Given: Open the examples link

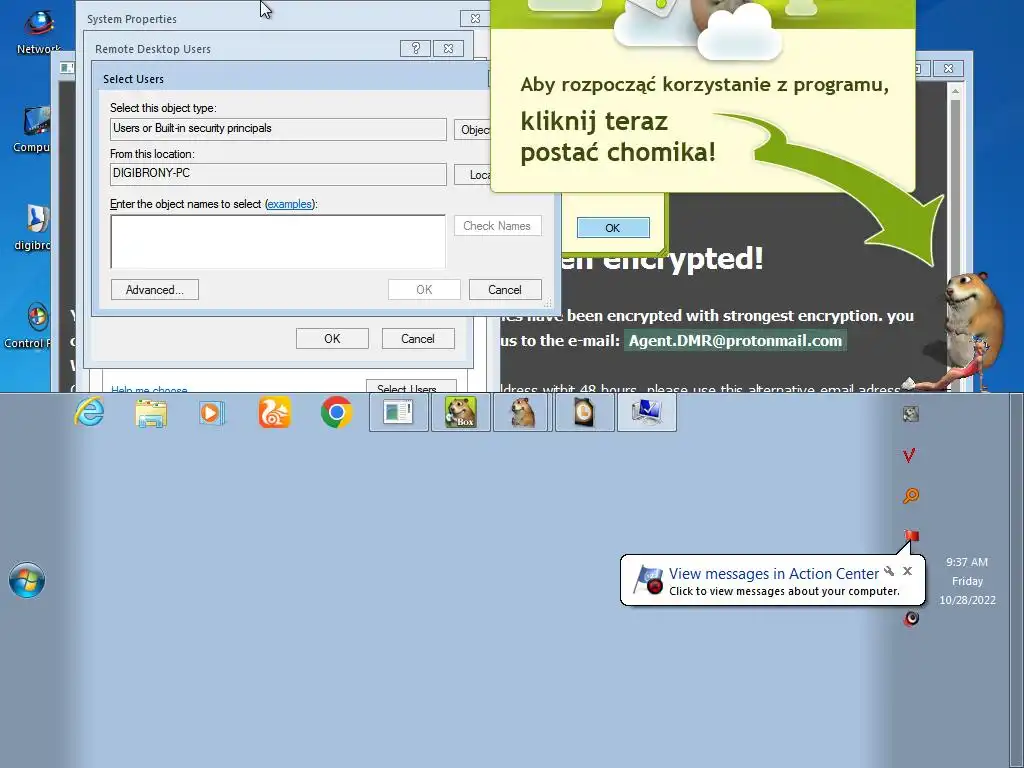Looking at the screenshot, I should pyautogui.click(x=289, y=204).
